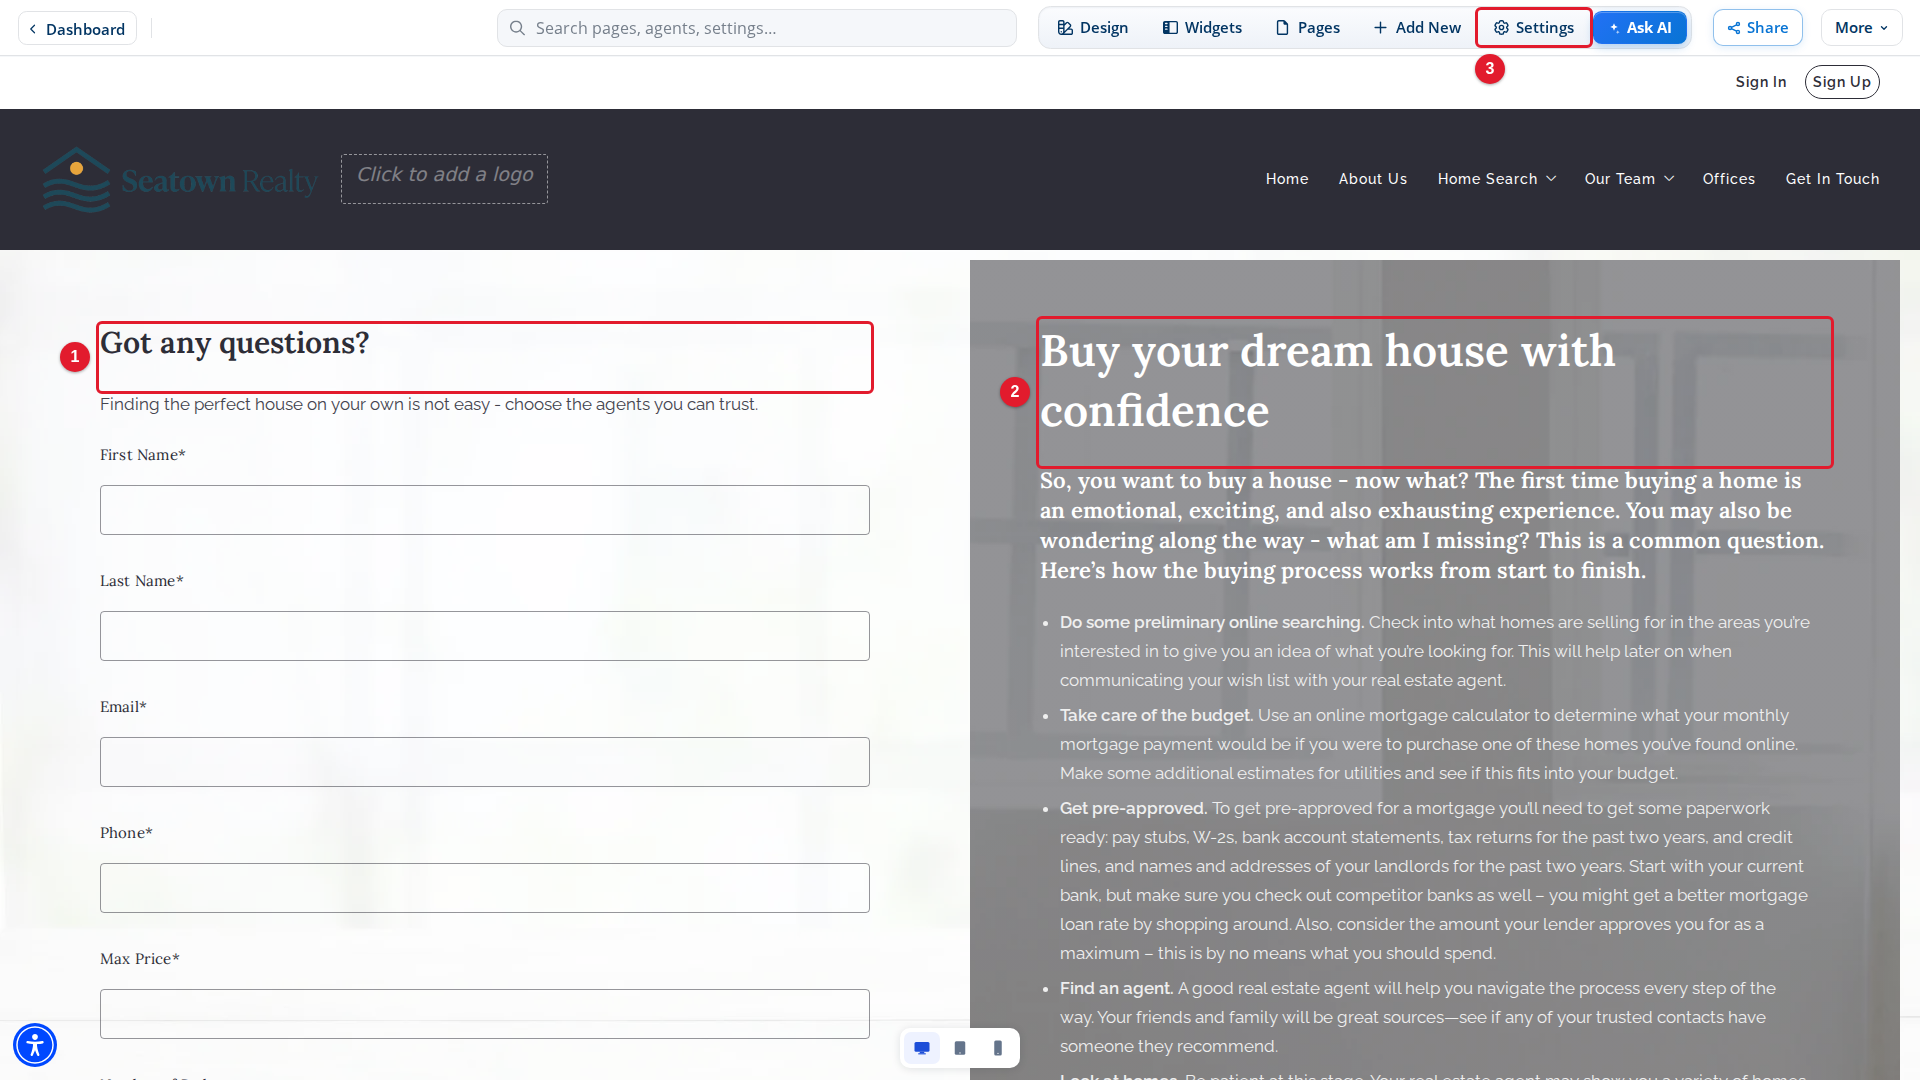1920x1080 pixels.
Task: Click the First Name input field
Action: point(485,510)
